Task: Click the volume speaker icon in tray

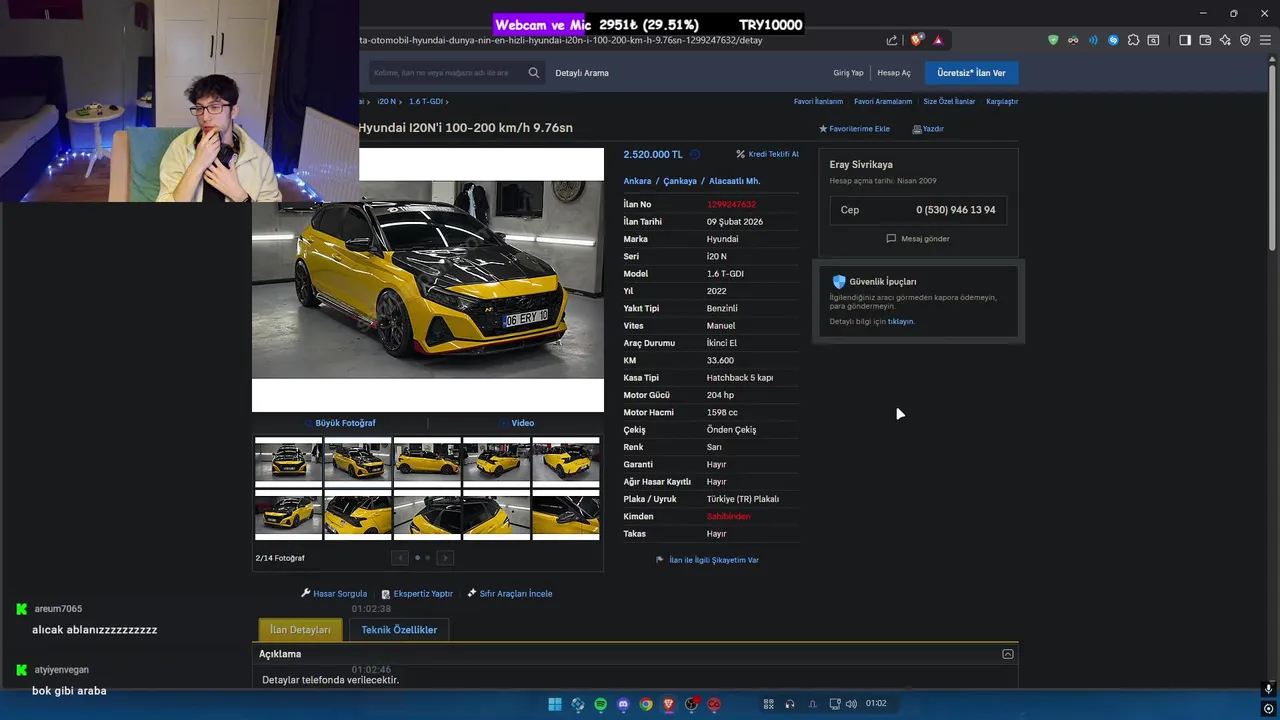Action: [851, 704]
